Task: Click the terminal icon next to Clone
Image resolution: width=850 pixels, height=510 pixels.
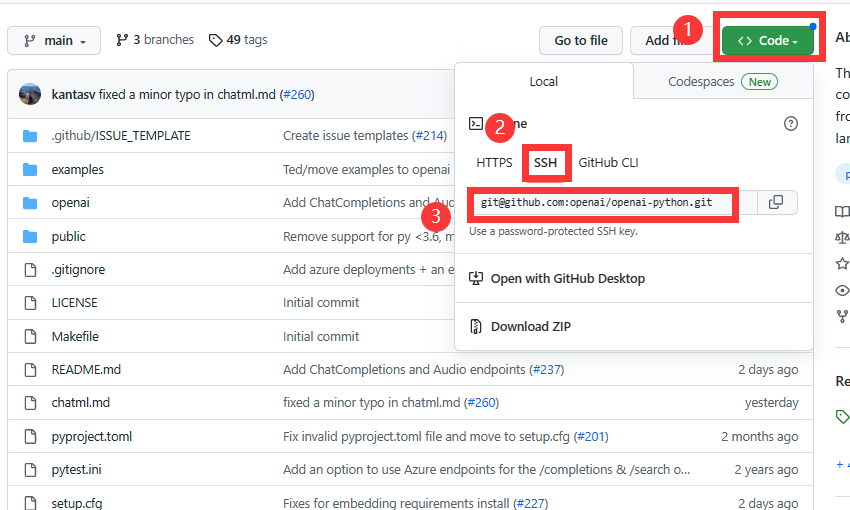Action: click(476, 124)
